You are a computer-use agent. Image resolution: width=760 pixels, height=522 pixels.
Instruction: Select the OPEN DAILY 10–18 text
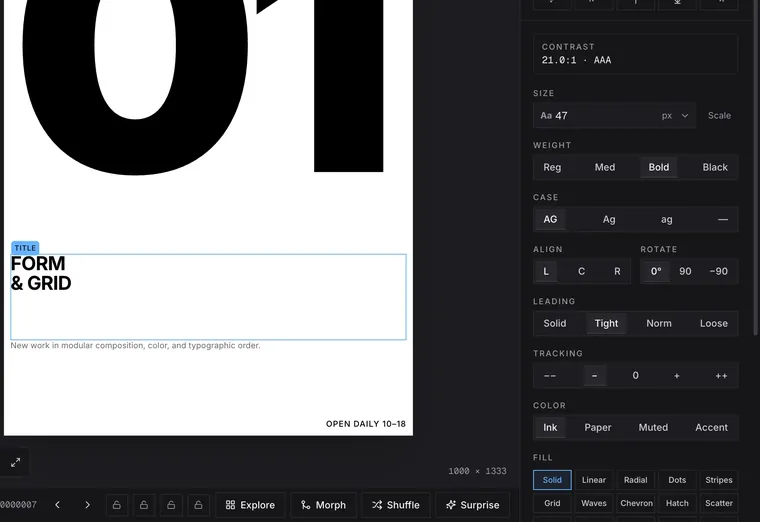coord(365,424)
